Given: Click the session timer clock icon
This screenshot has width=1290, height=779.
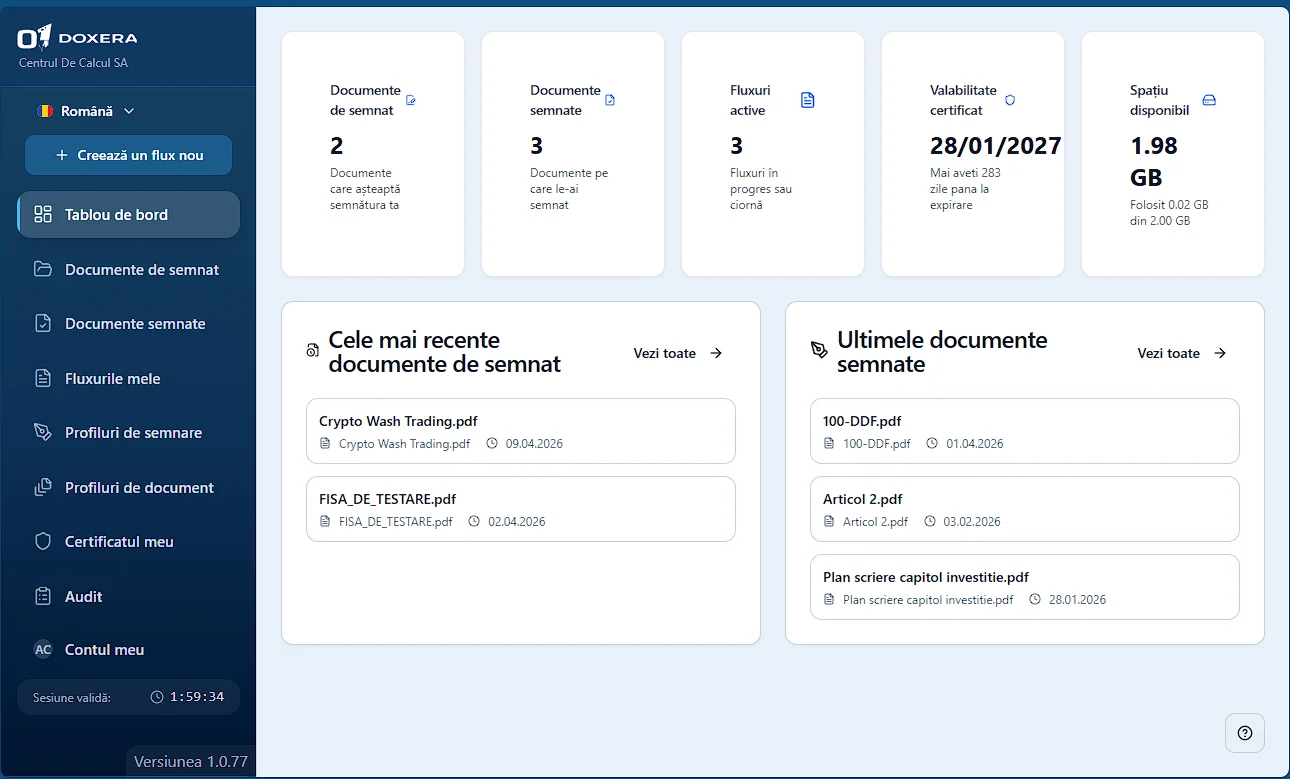Looking at the screenshot, I should pyautogui.click(x=157, y=697).
